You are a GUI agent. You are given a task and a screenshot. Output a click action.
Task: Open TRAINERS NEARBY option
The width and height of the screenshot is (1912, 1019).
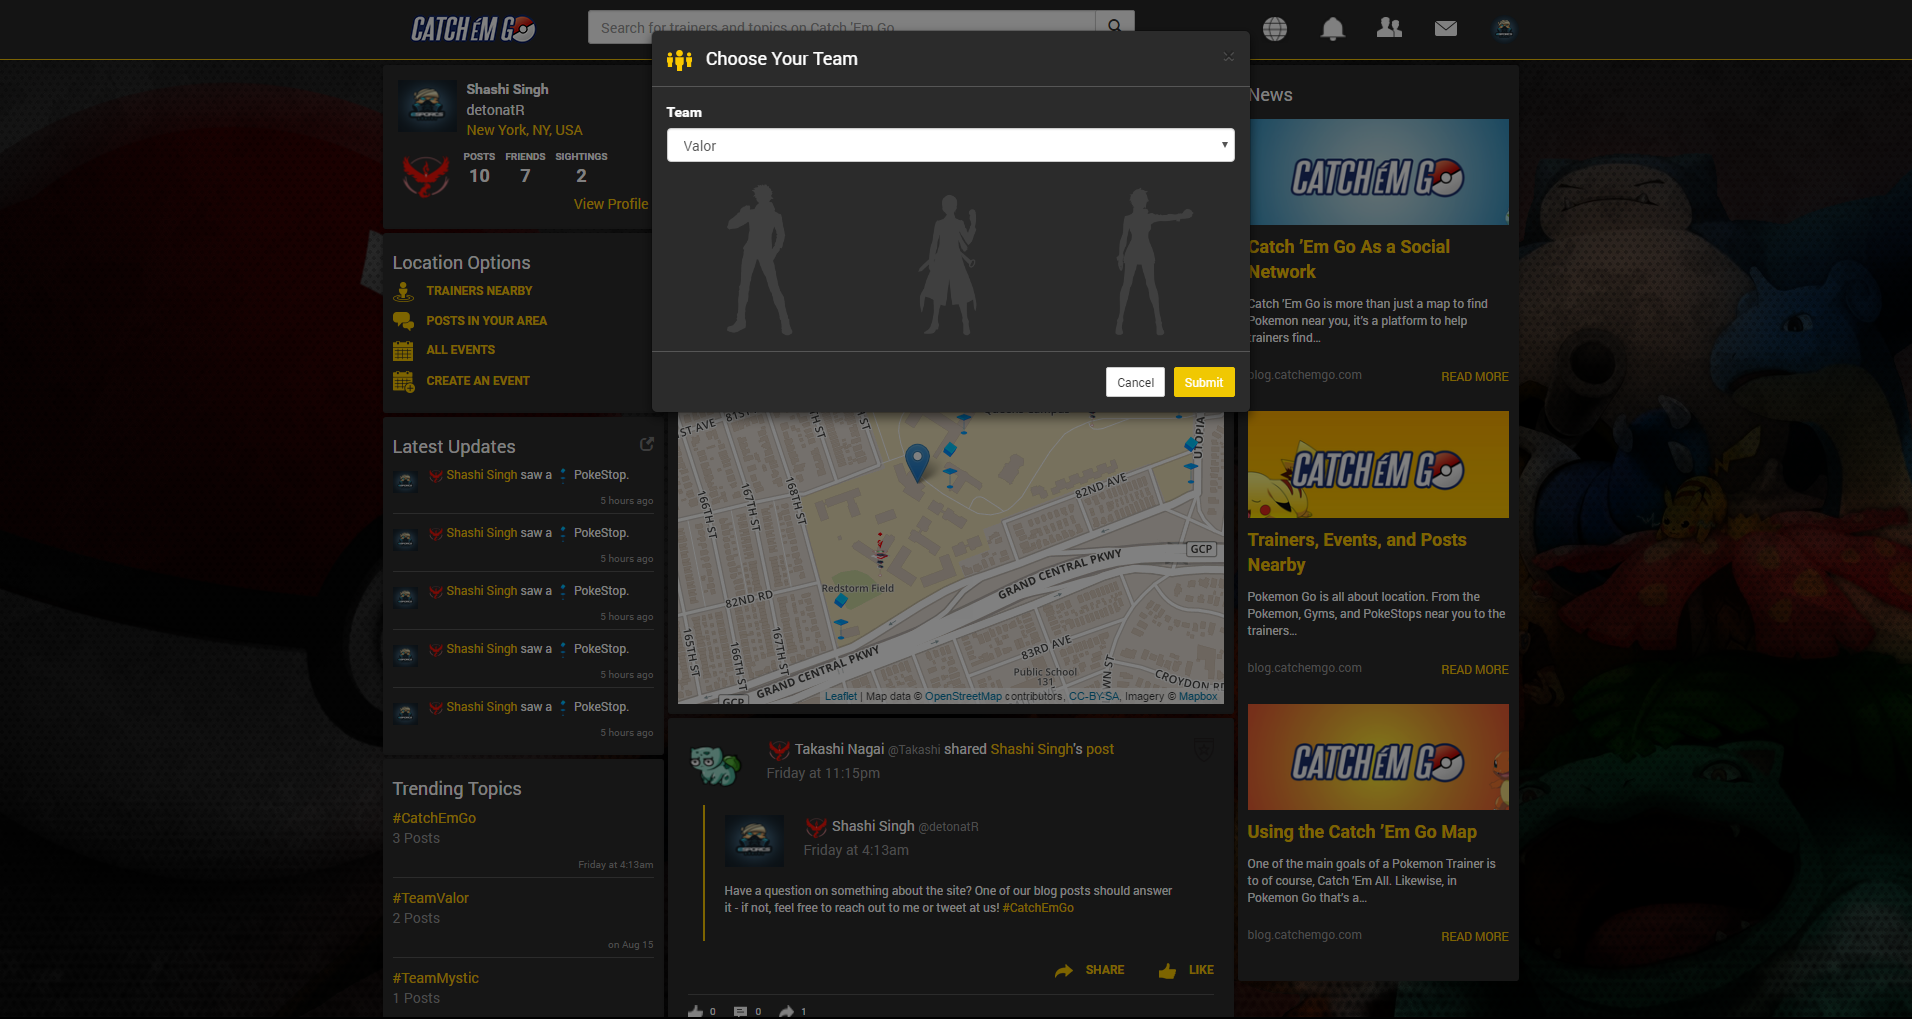coord(479,291)
